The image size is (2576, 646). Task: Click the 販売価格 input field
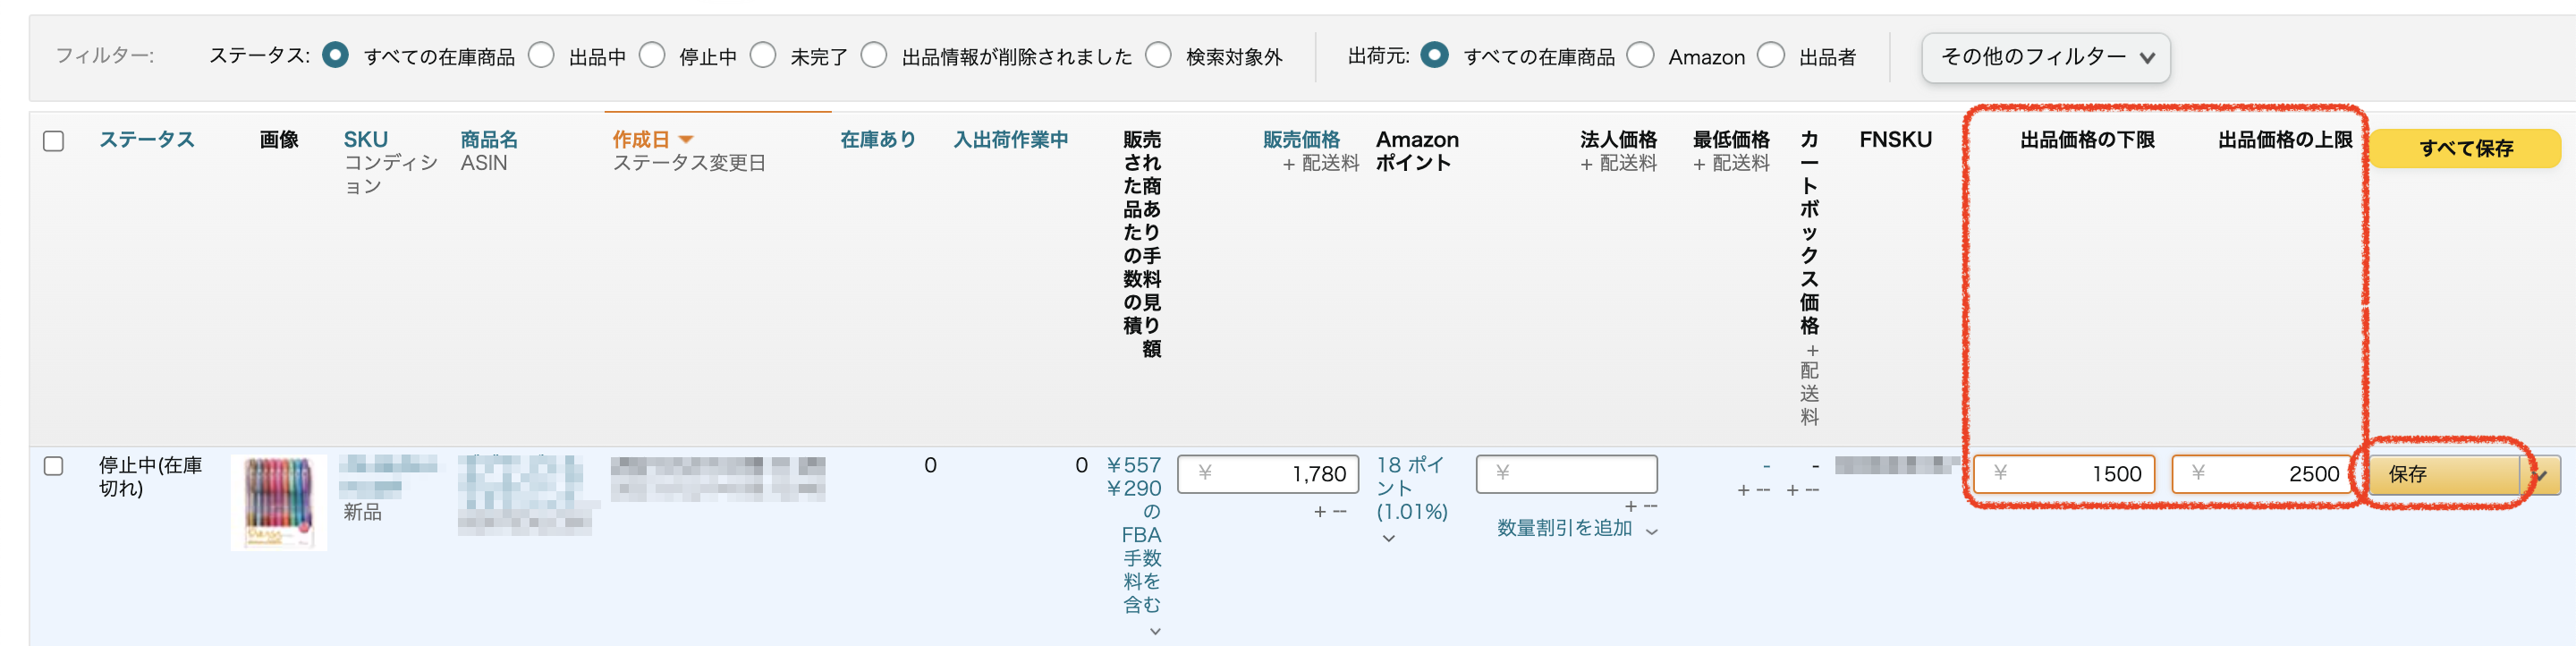[x=1267, y=474]
